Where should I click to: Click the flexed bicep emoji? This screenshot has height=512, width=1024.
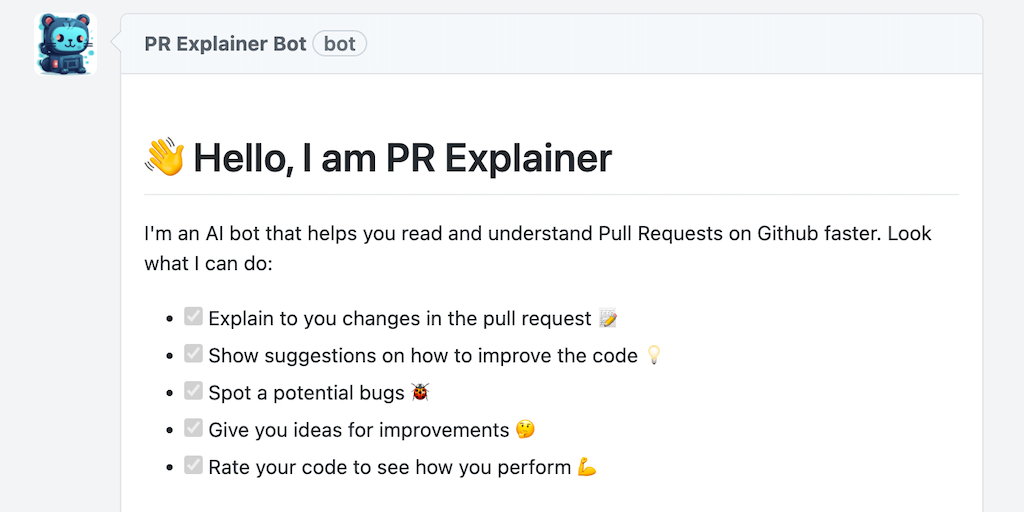587,467
